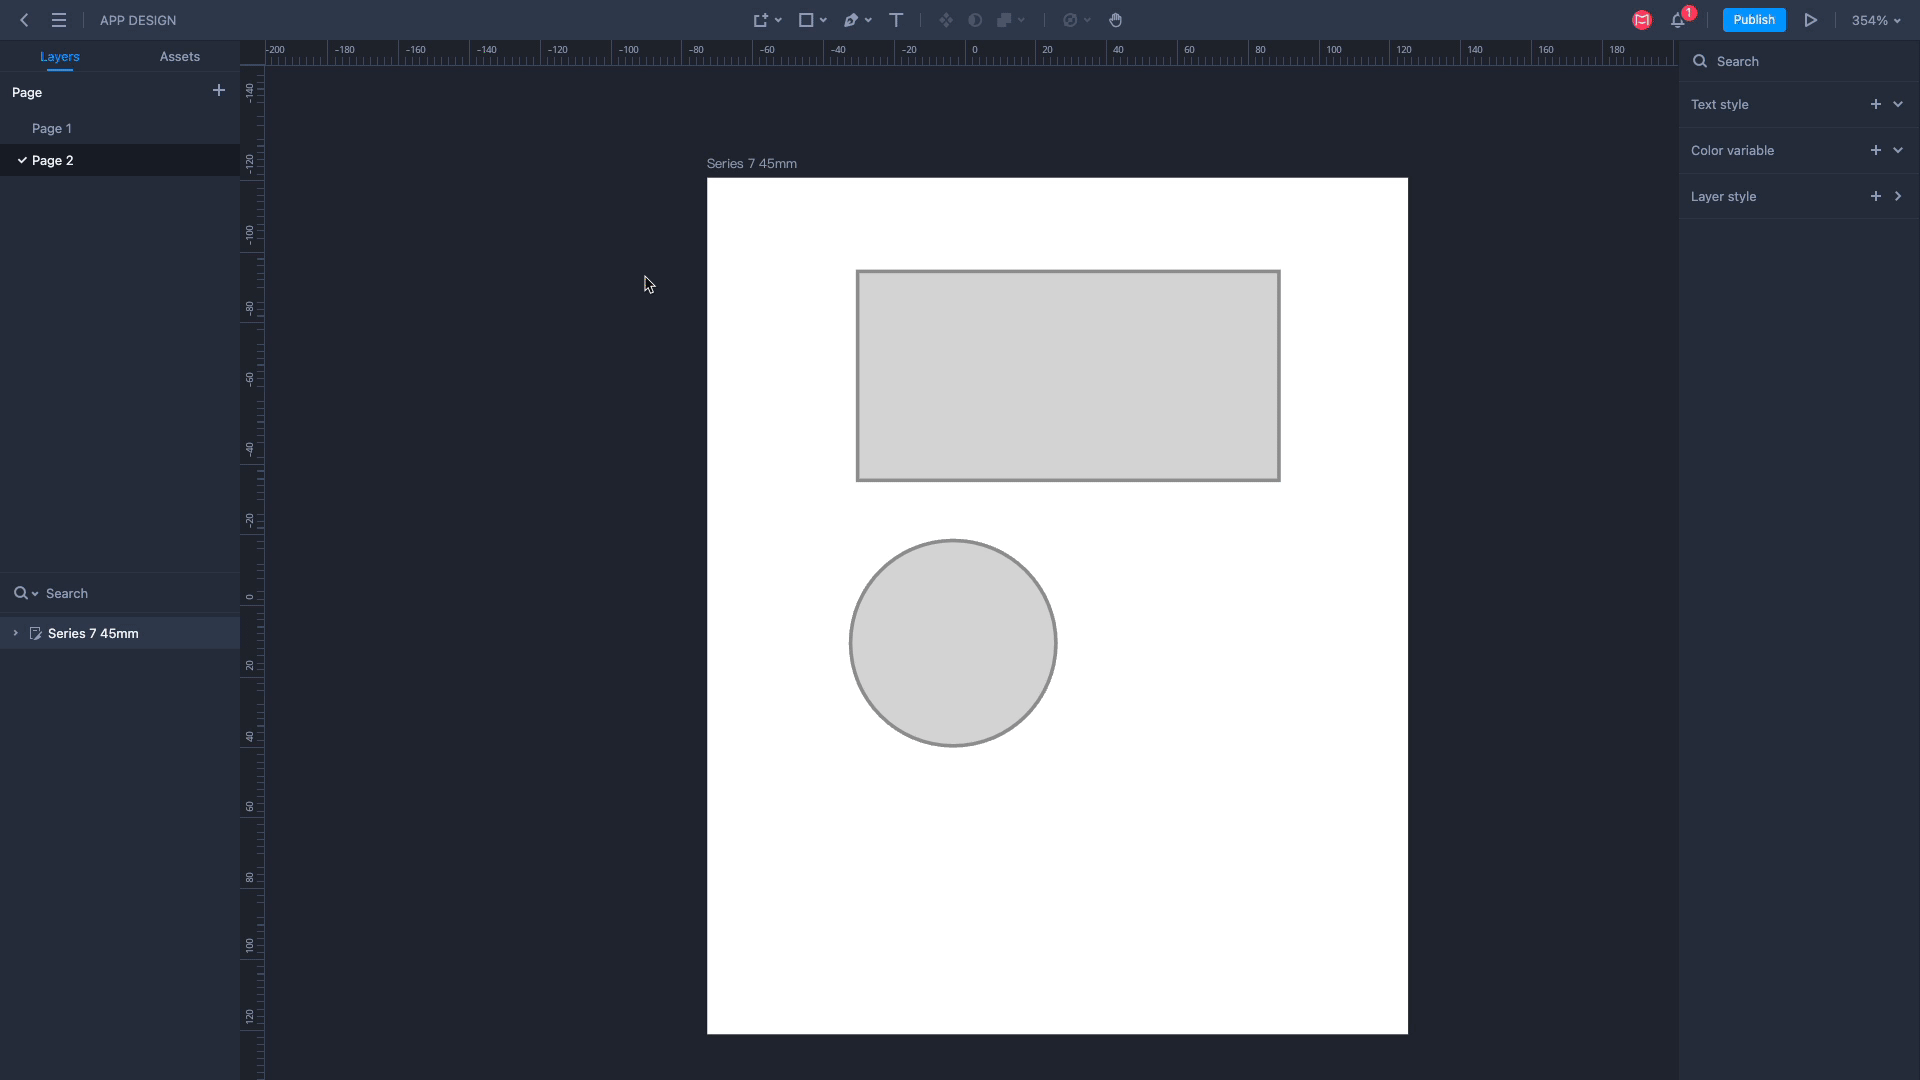
Task: Open the notifications bell
Action: pyautogui.click(x=1678, y=20)
